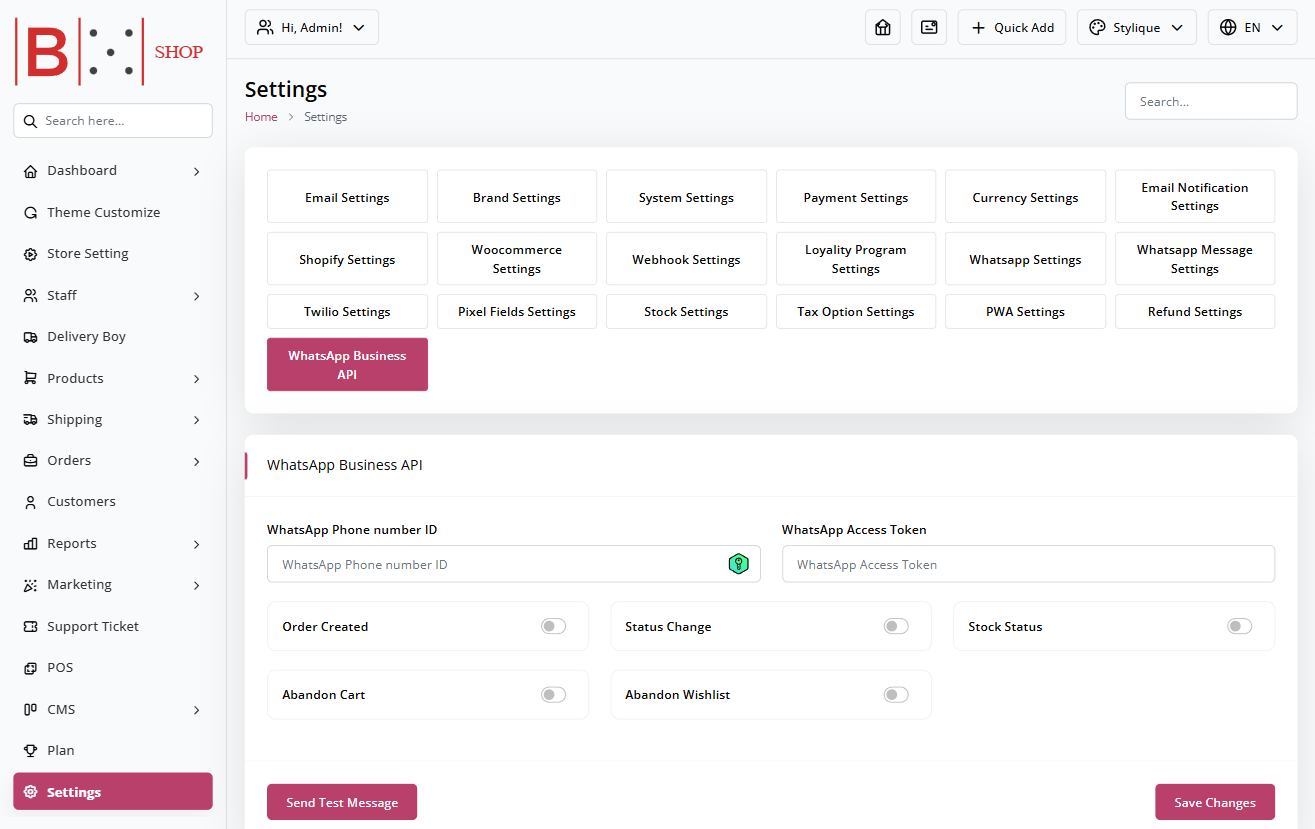Switch to the Payment Settings tab

click(x=855, y=196)
